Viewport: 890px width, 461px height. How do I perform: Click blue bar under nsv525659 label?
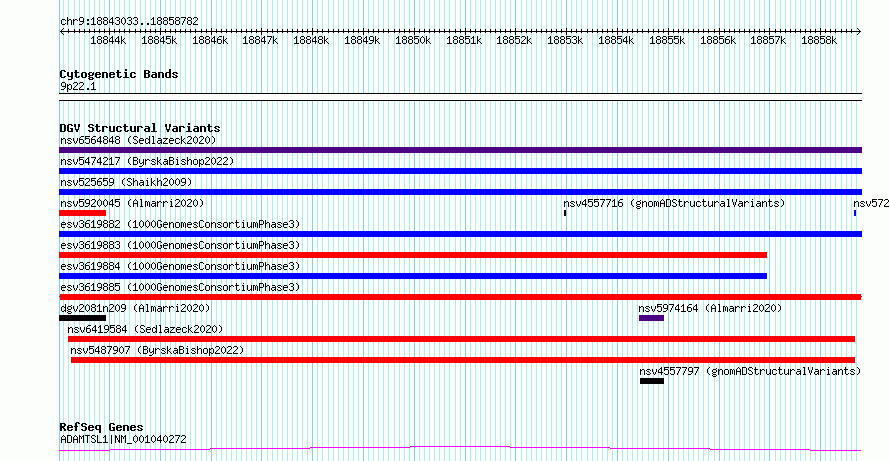pos(460,192)
